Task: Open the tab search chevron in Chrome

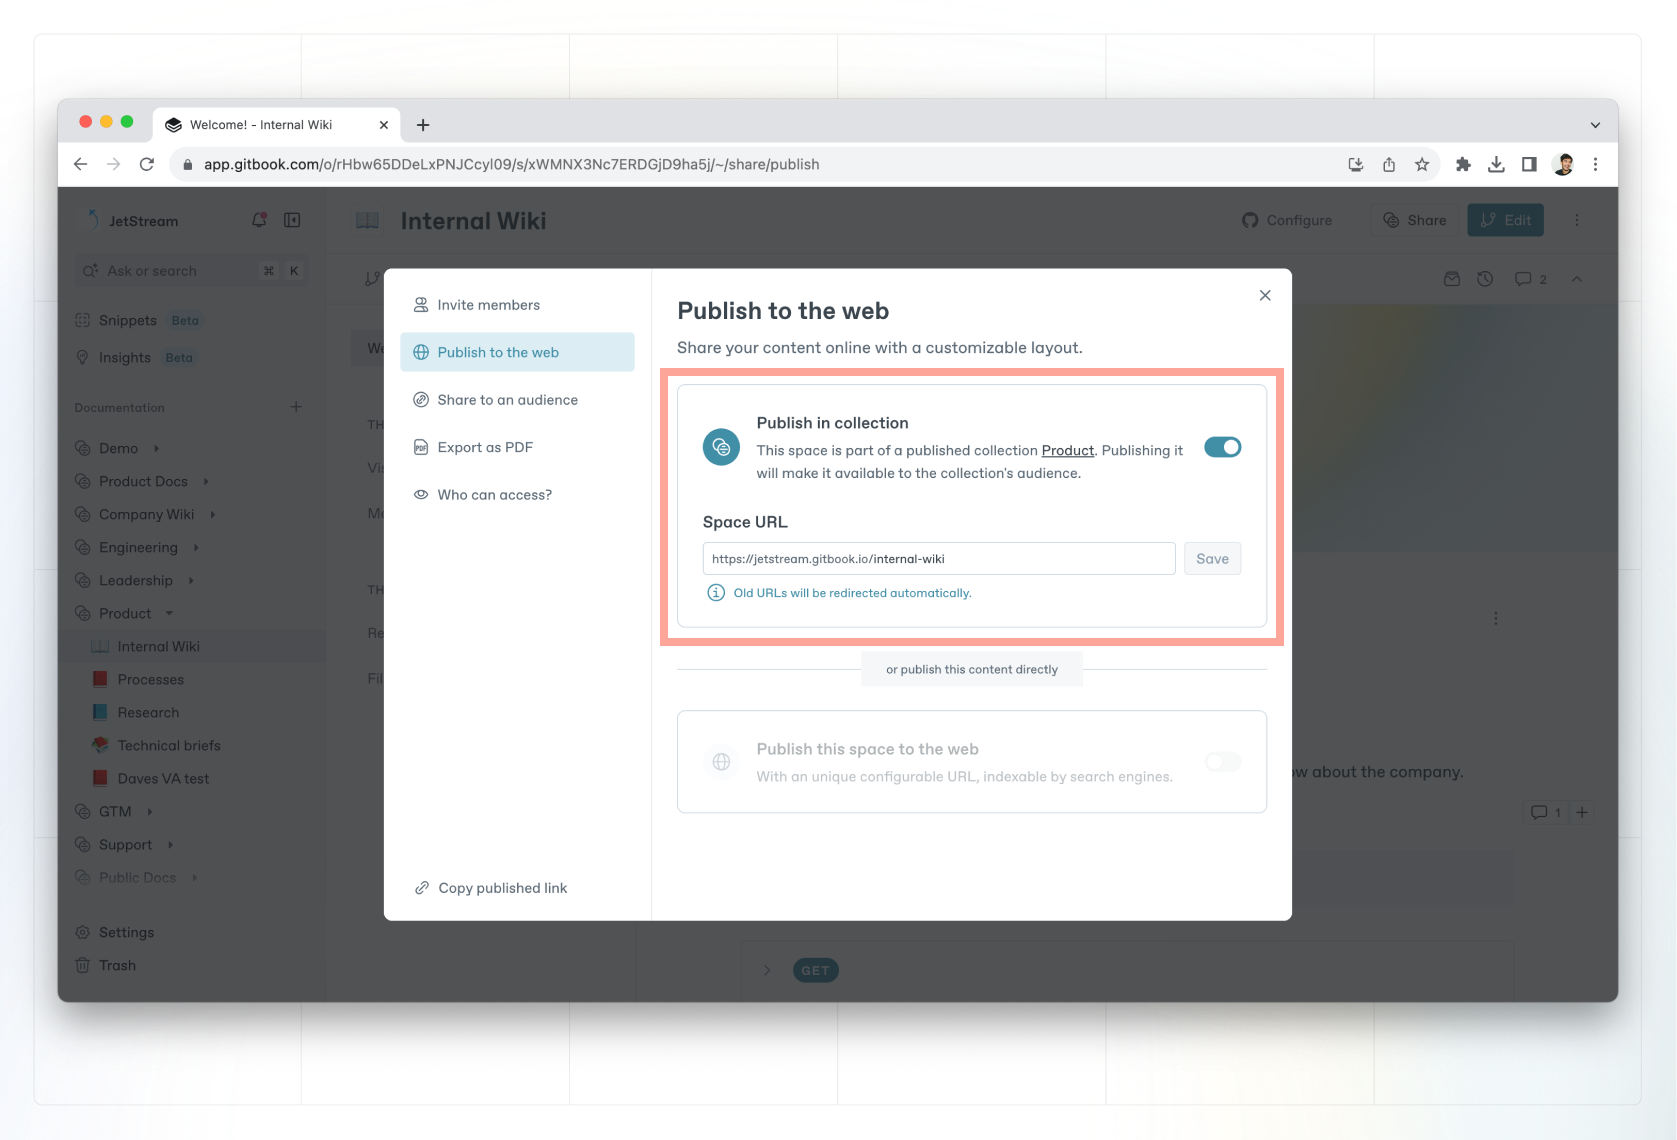Action: click(x=1595, y=125)
